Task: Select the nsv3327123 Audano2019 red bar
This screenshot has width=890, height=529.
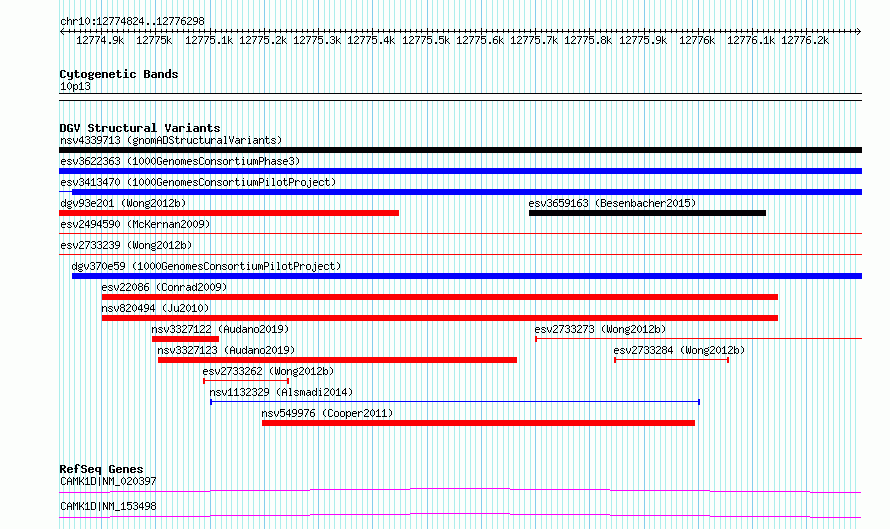Action: 337,360
